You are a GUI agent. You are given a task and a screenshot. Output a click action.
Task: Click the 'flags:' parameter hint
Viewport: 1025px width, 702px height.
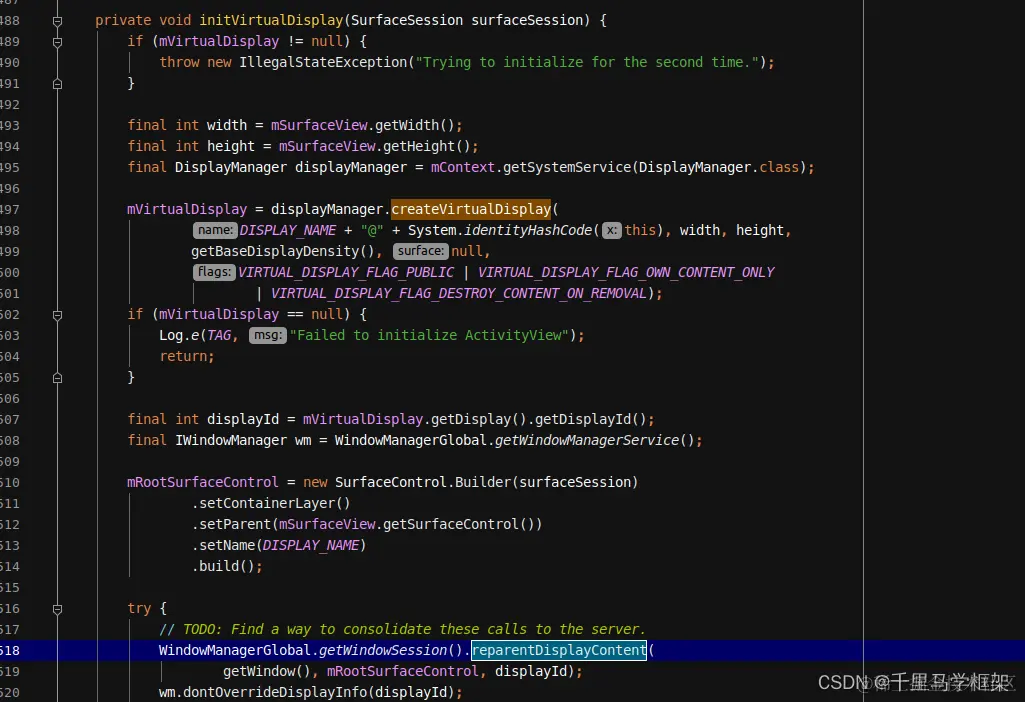[214, 272]
